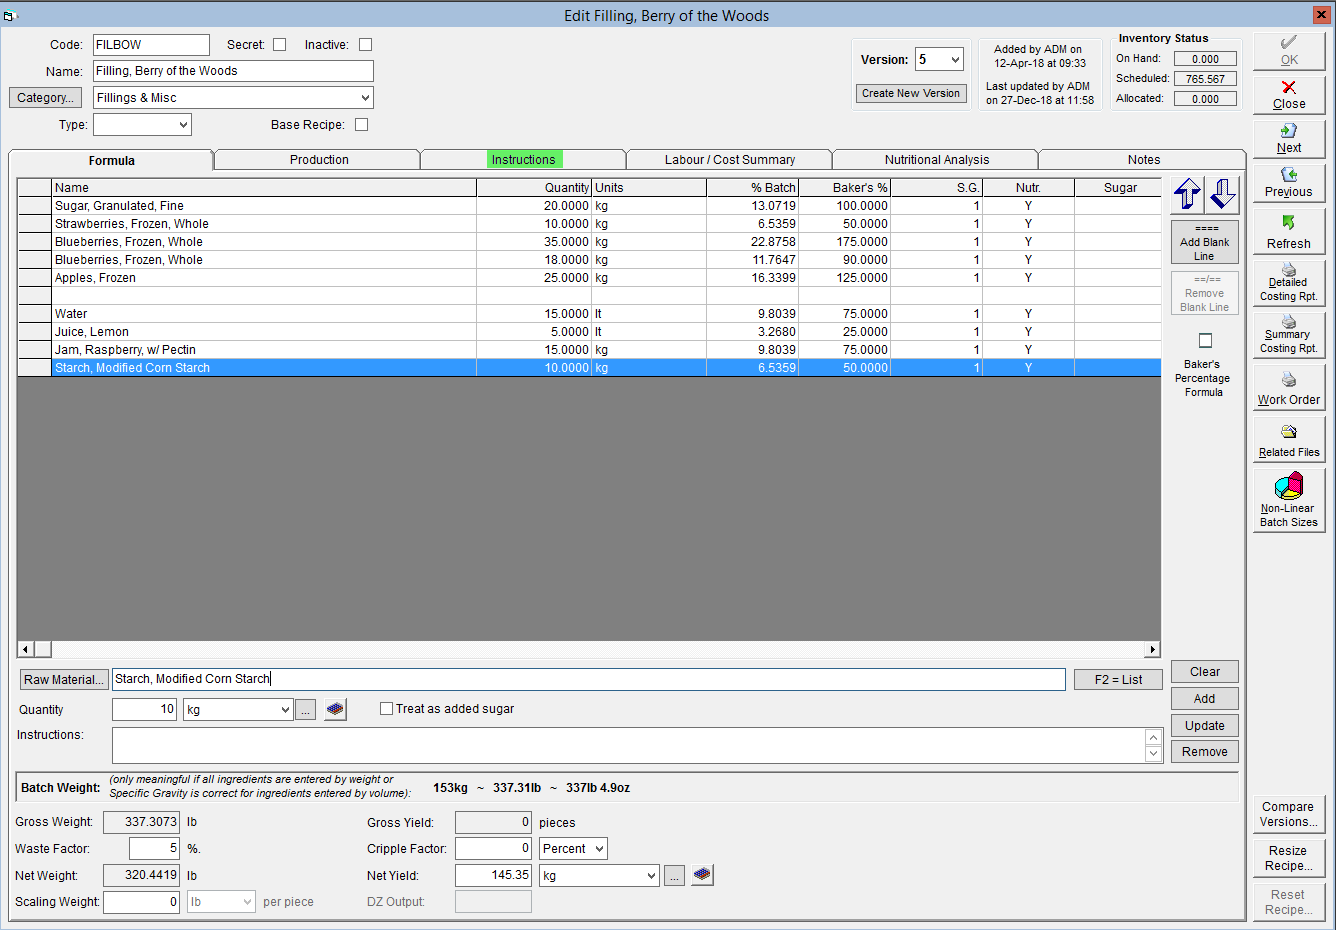This screenshot has width=1336, height=930.
Task: Enable Base Recipe checkbox
Action: point(362,125)
